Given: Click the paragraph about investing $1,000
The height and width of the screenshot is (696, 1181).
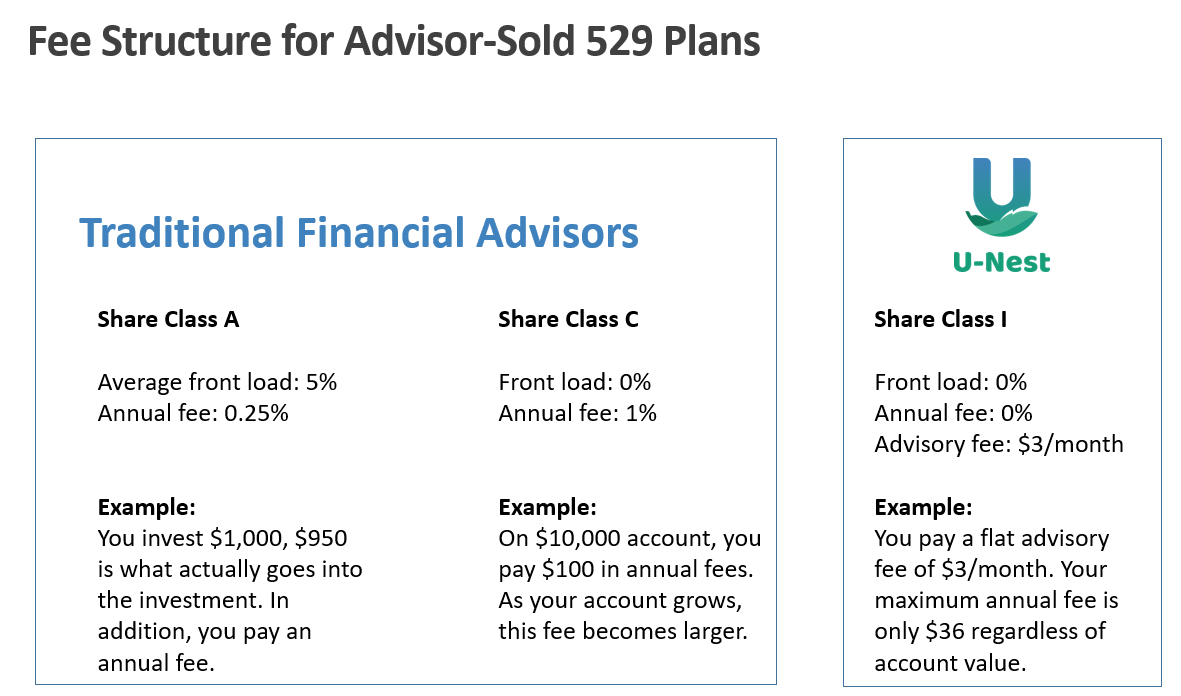Looking at the screenshot, I should [x=229, y=601].
